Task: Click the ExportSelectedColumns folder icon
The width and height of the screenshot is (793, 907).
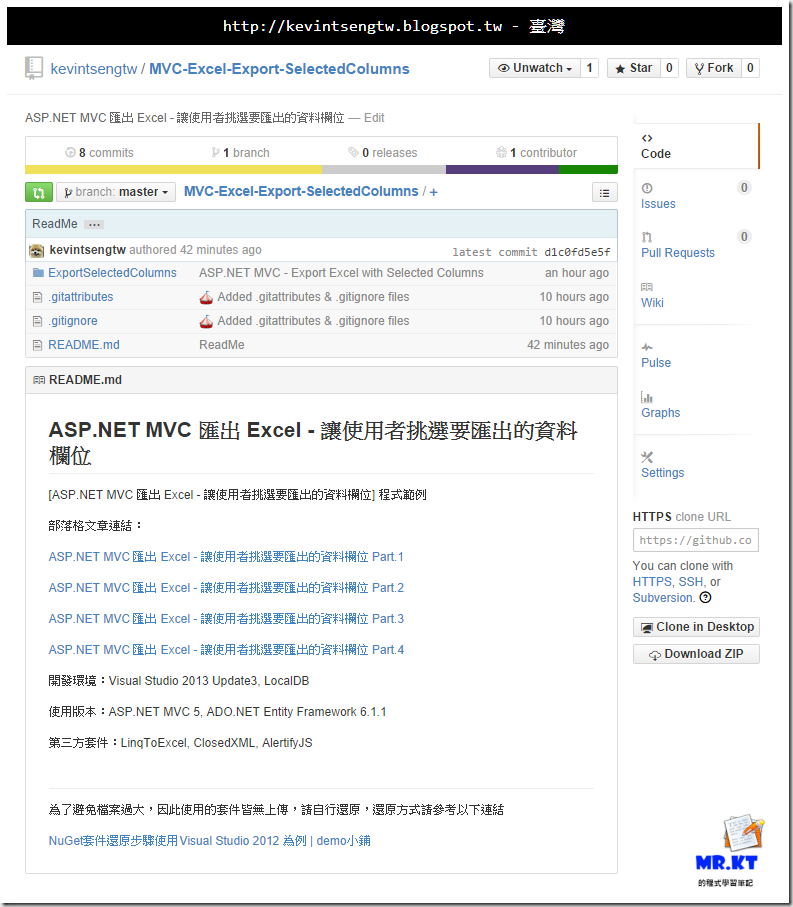Action: [38, 272]
